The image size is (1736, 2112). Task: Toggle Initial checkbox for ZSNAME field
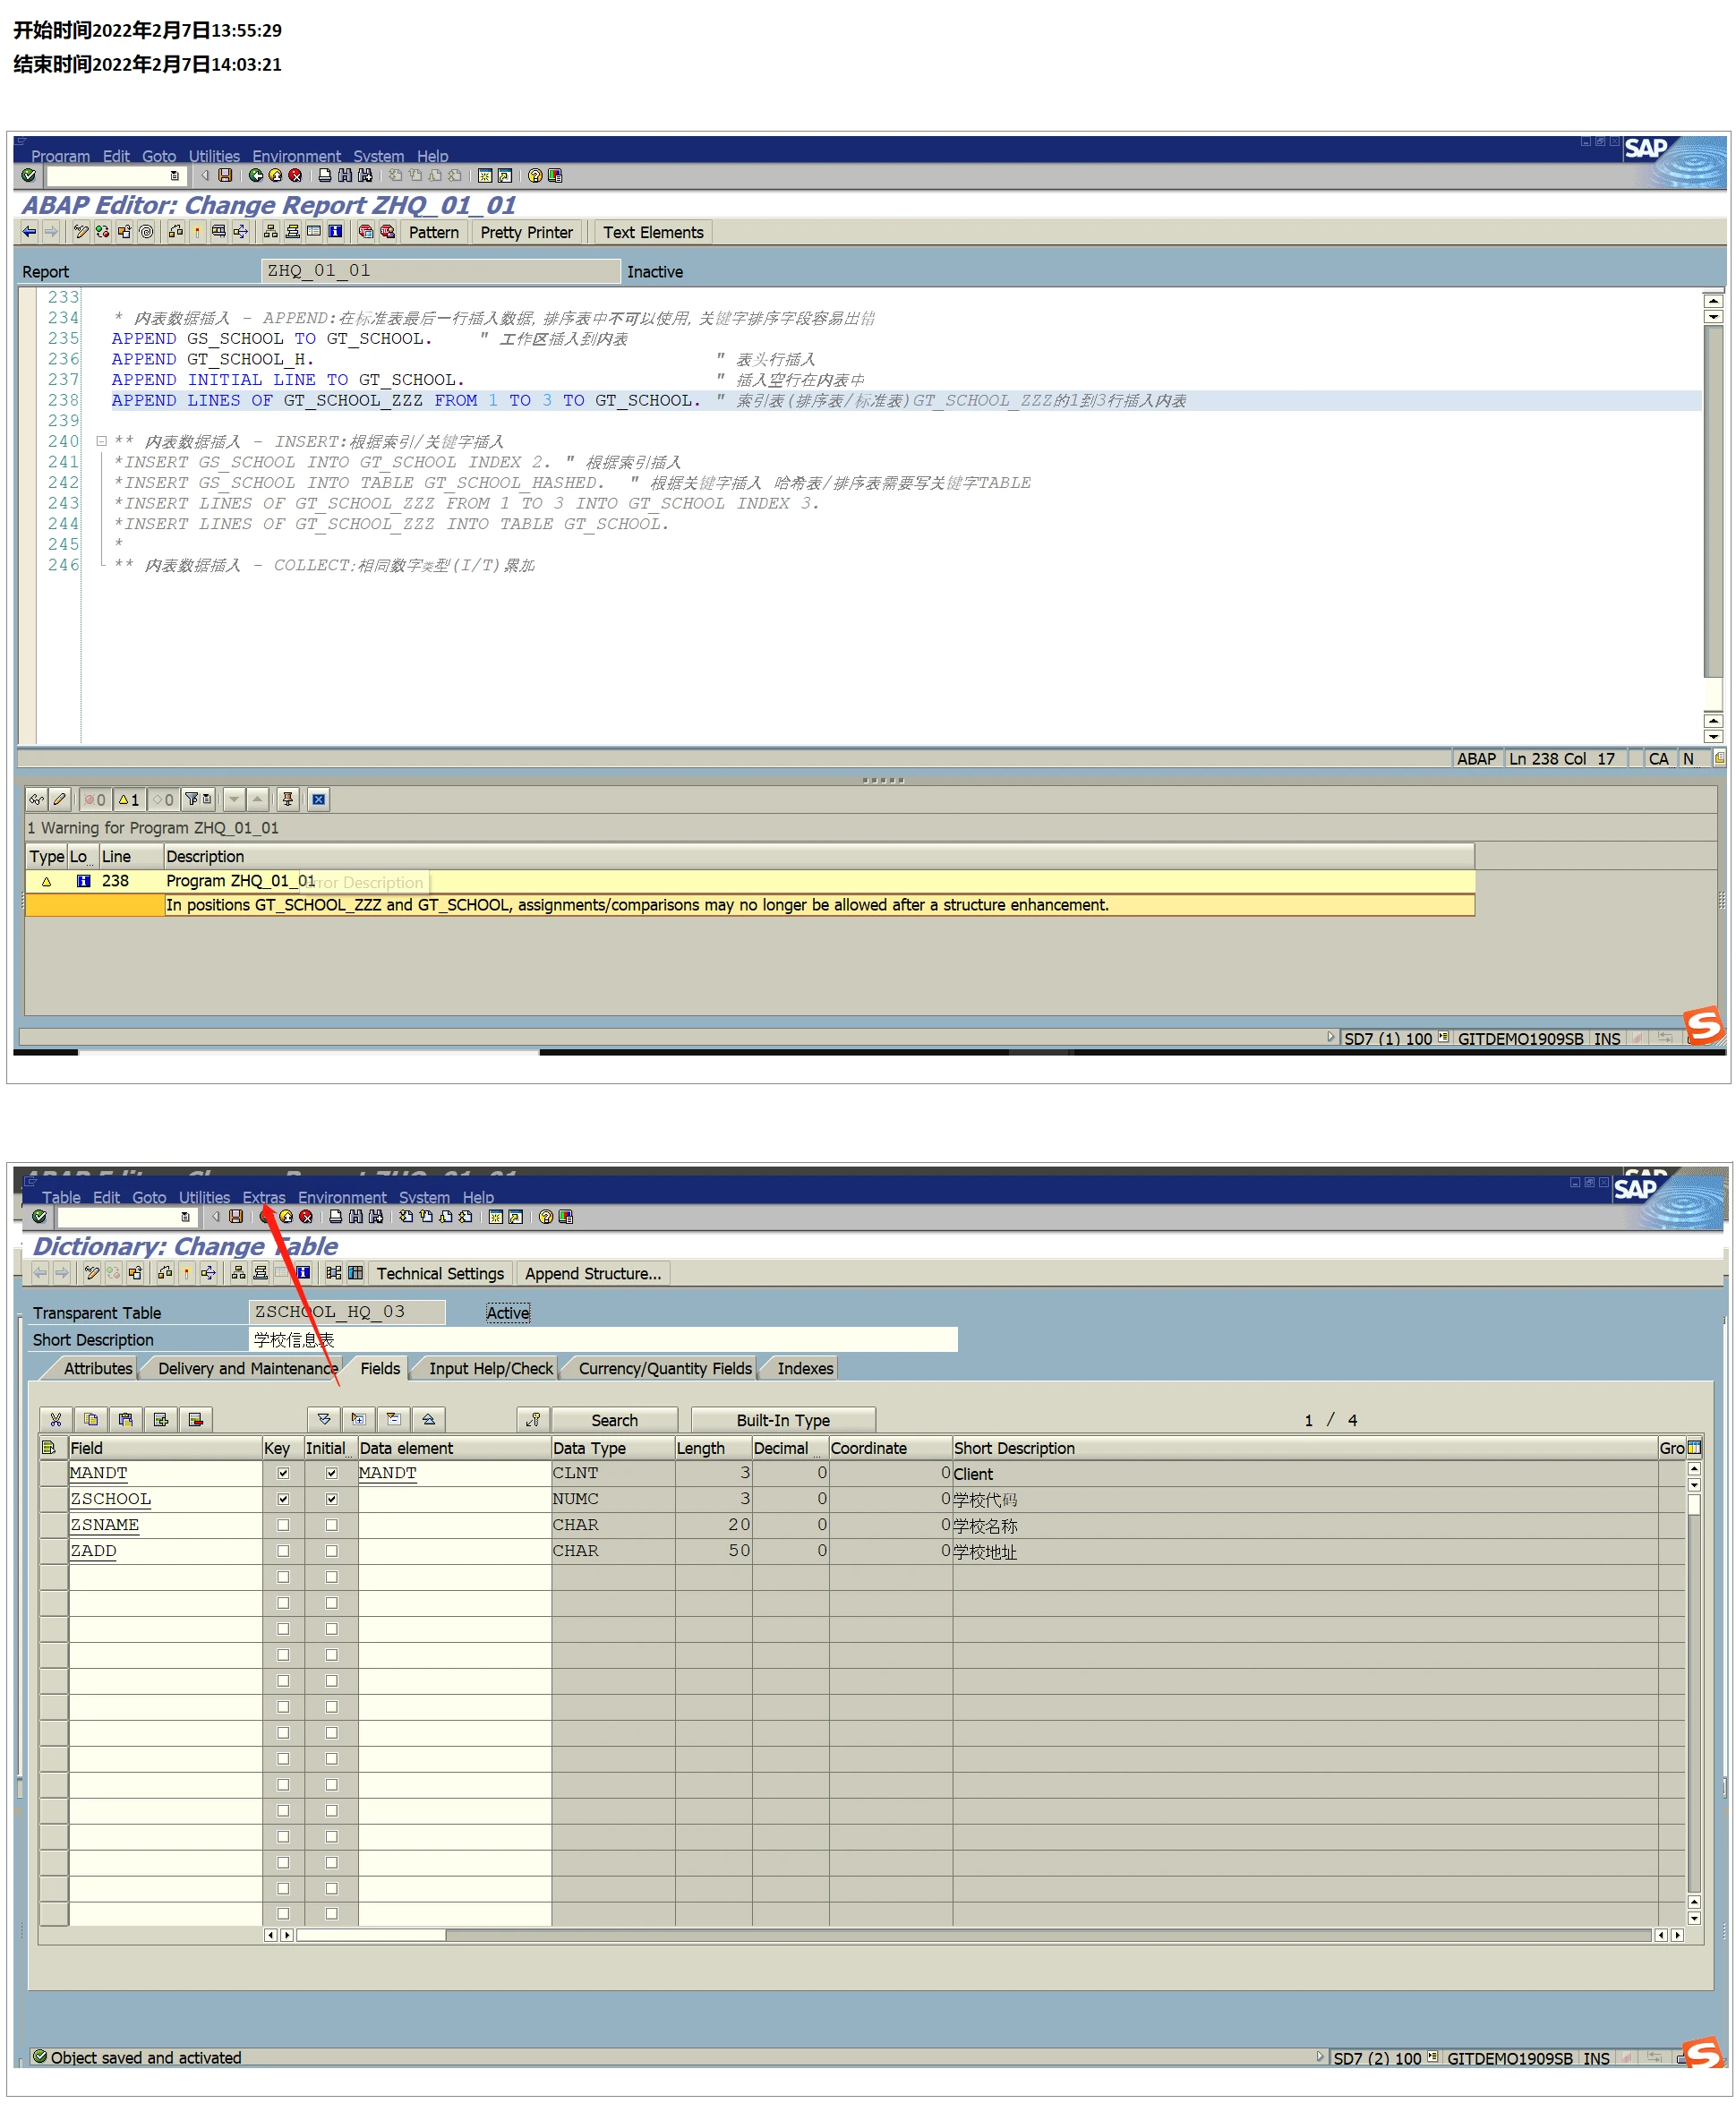pyautogui.click(x=331, y=1526)
